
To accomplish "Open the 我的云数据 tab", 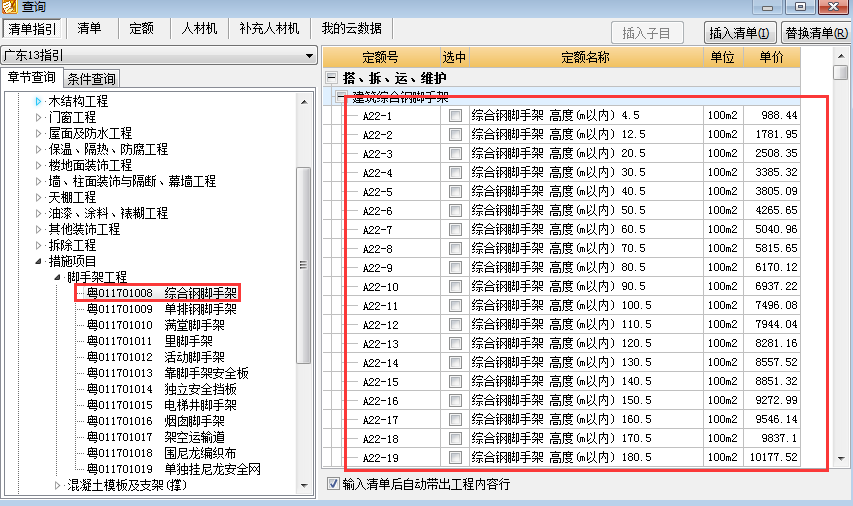I will 351,28.
